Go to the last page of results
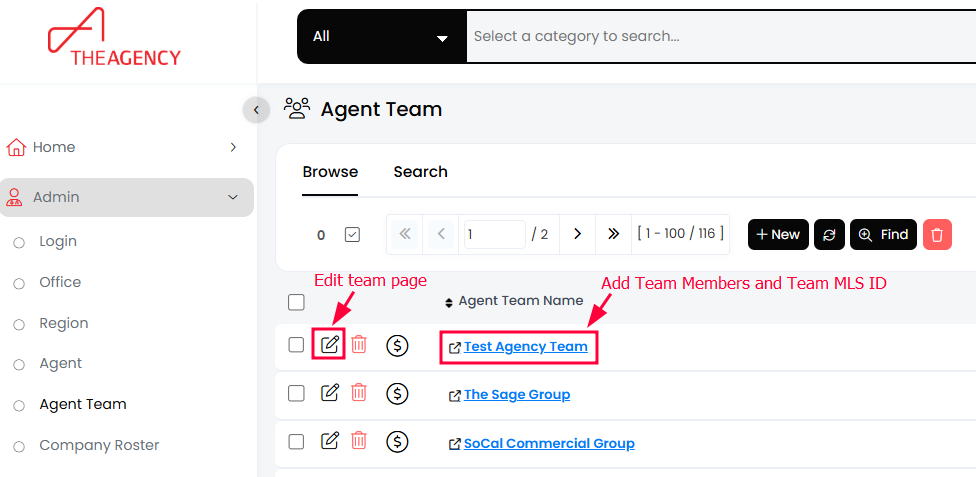Image resolution: width=976 pixels, height=477 pixels. 613,234
